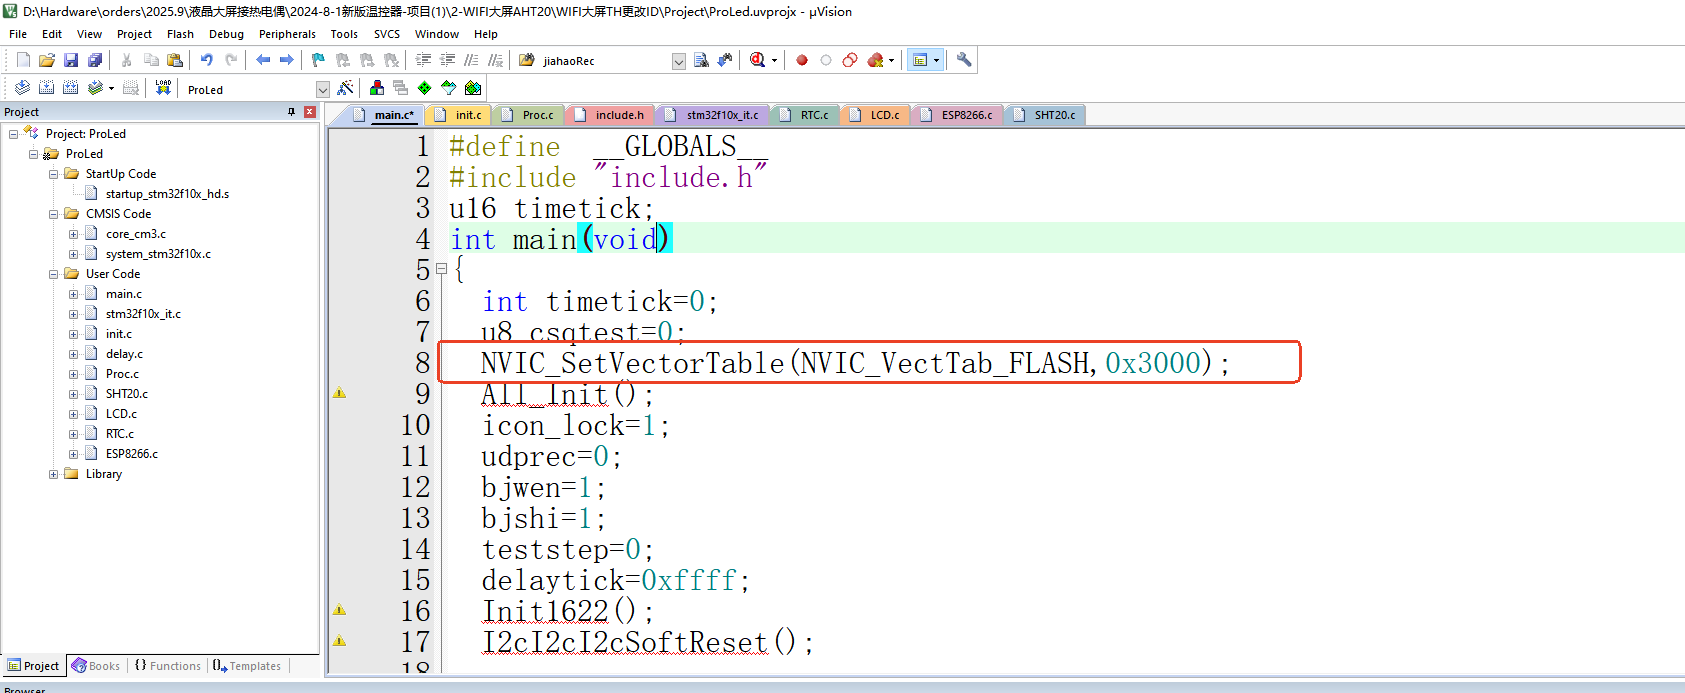Screen dimensions: 1685x693
Task: Save the current file with disk icon
Action: pos(71,60)
